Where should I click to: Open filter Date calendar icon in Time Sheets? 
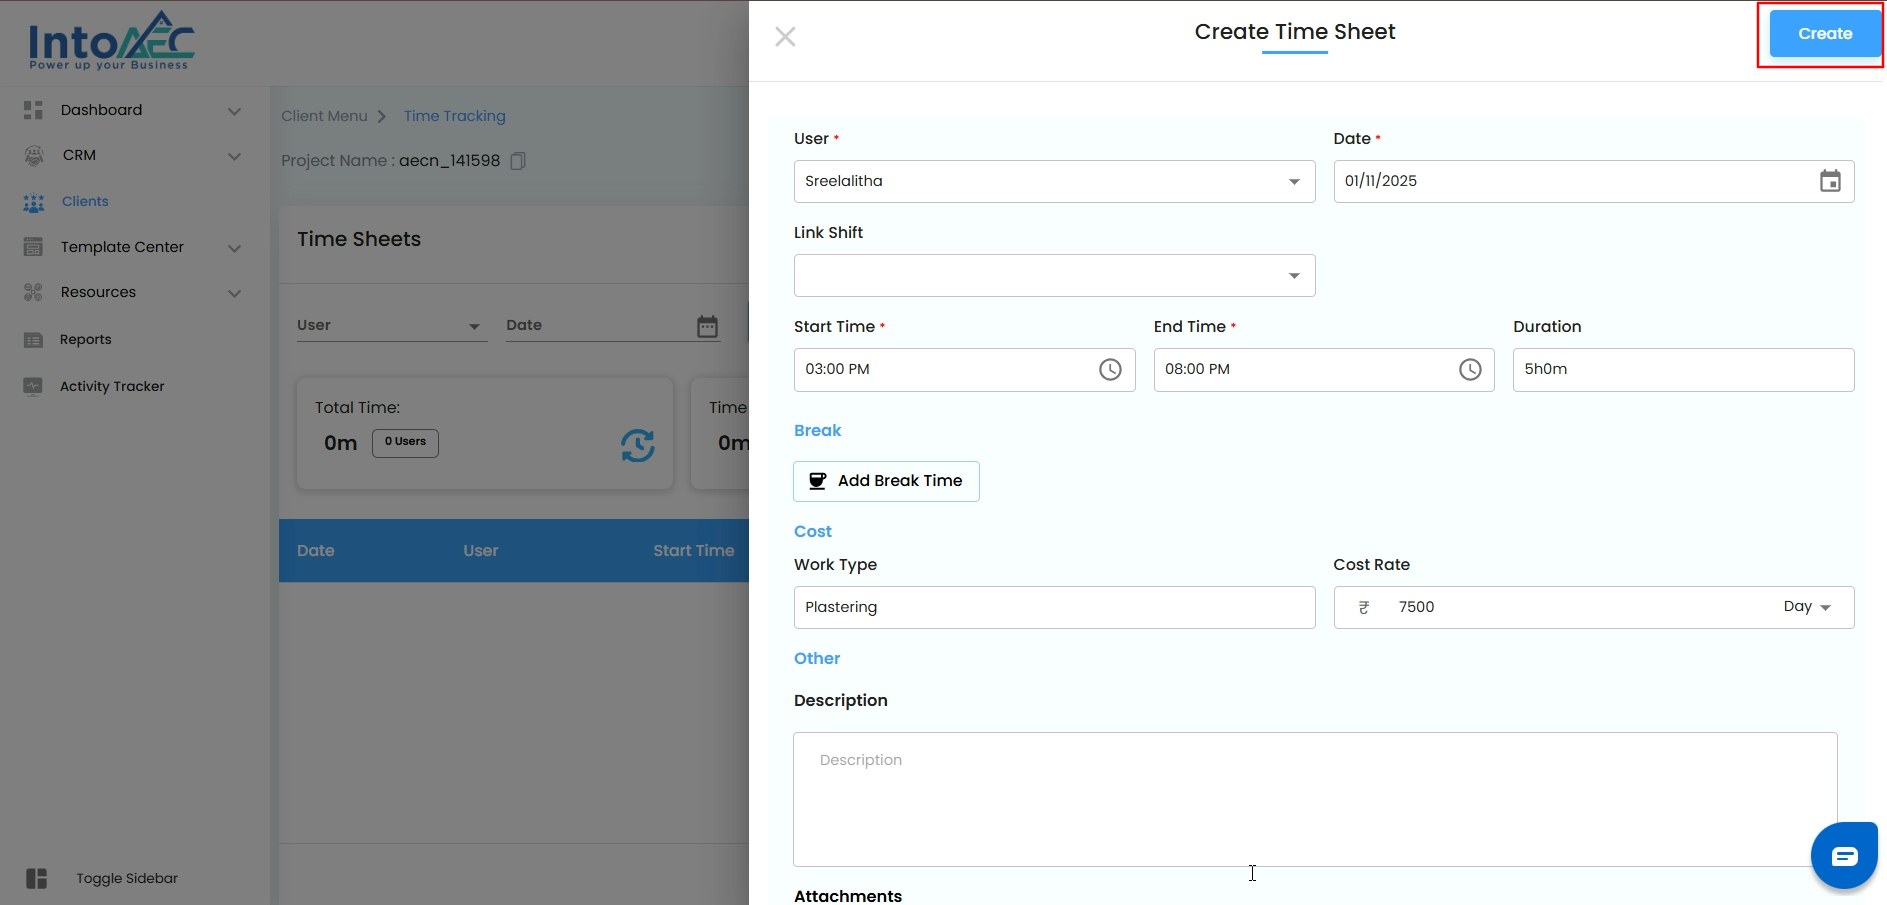pos(707,327)
